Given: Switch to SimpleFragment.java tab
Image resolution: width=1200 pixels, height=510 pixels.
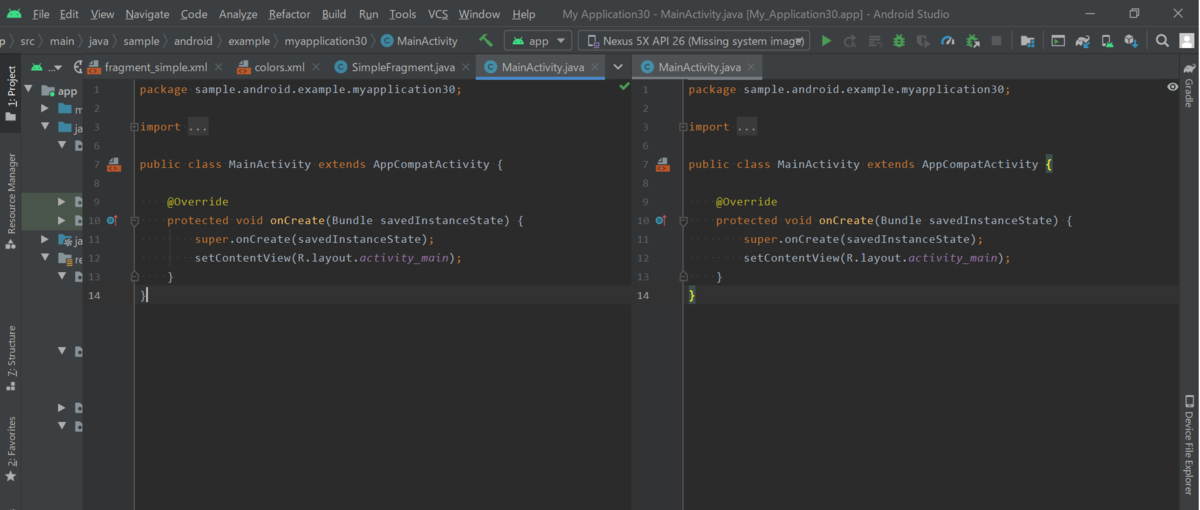Looking at the screenshot, I should click(x=401, y=67).
